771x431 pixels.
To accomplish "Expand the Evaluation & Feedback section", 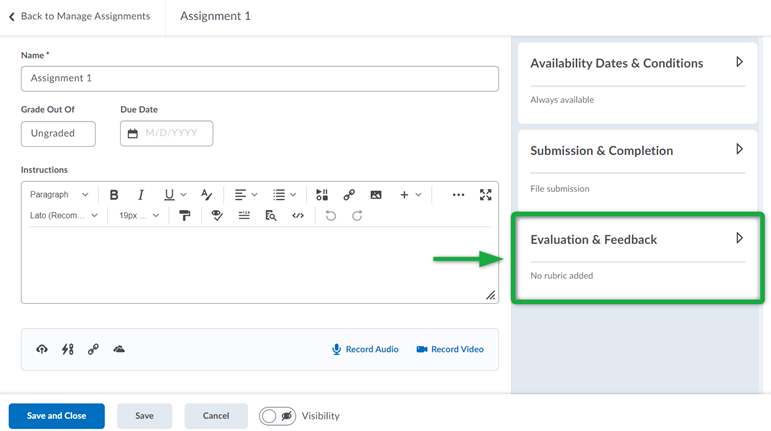I will tap(739, 239).
